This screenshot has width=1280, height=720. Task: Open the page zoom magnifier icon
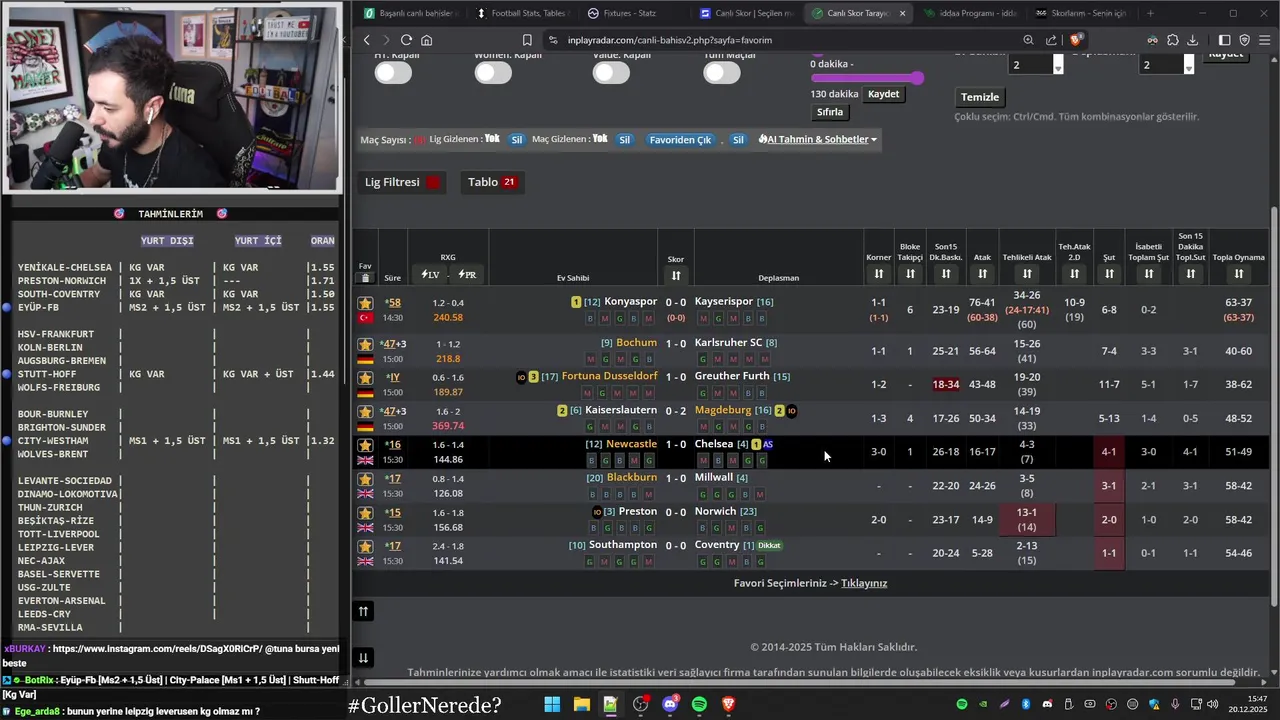tap(1028, 40)
